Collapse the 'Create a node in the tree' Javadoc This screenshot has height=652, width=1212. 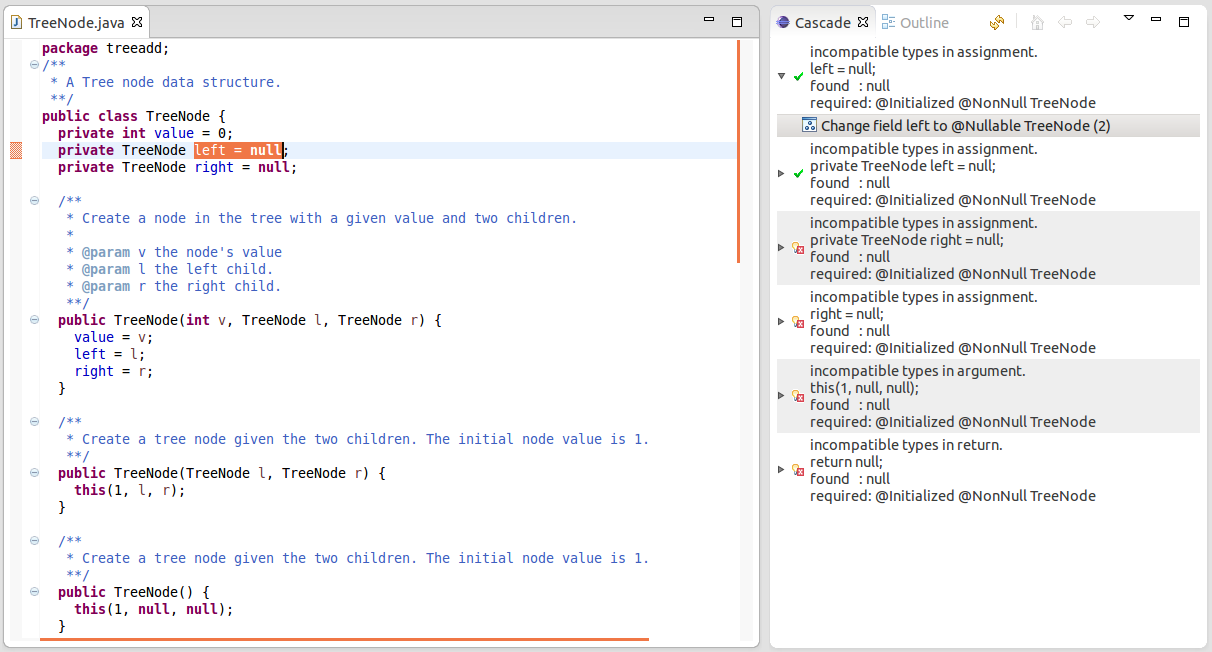pos(34,201)
